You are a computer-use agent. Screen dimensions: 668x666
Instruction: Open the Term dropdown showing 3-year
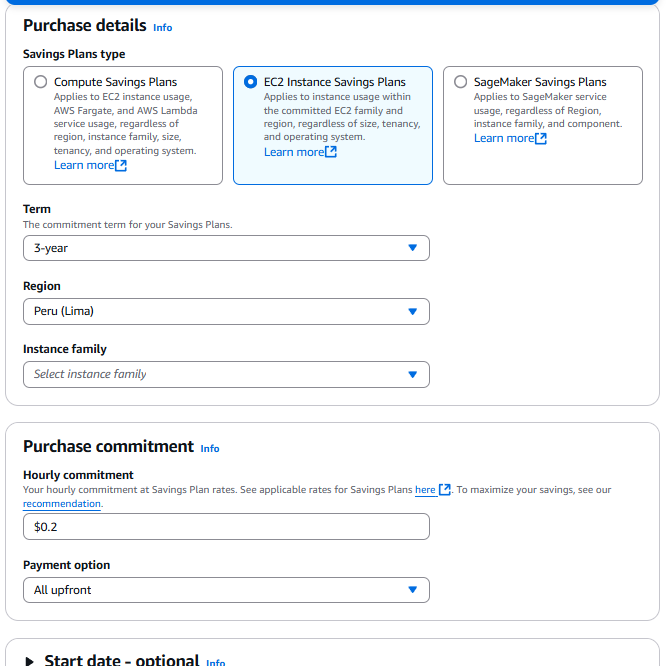226,248
